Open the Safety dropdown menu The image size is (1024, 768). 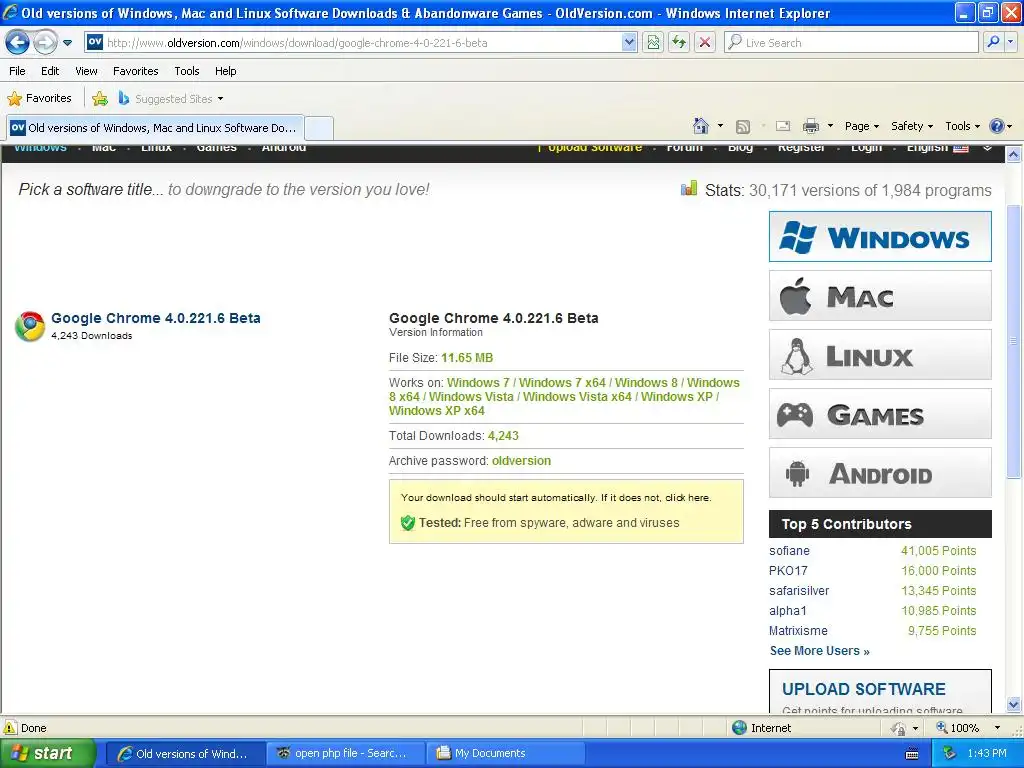(912, 126)
